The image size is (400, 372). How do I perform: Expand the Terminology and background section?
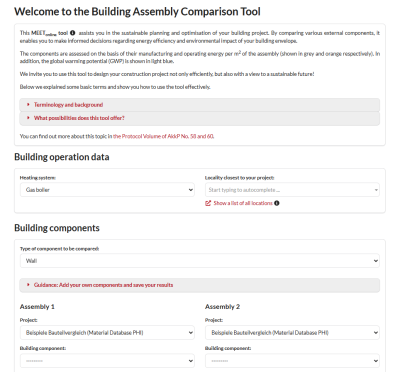[200, 105]
